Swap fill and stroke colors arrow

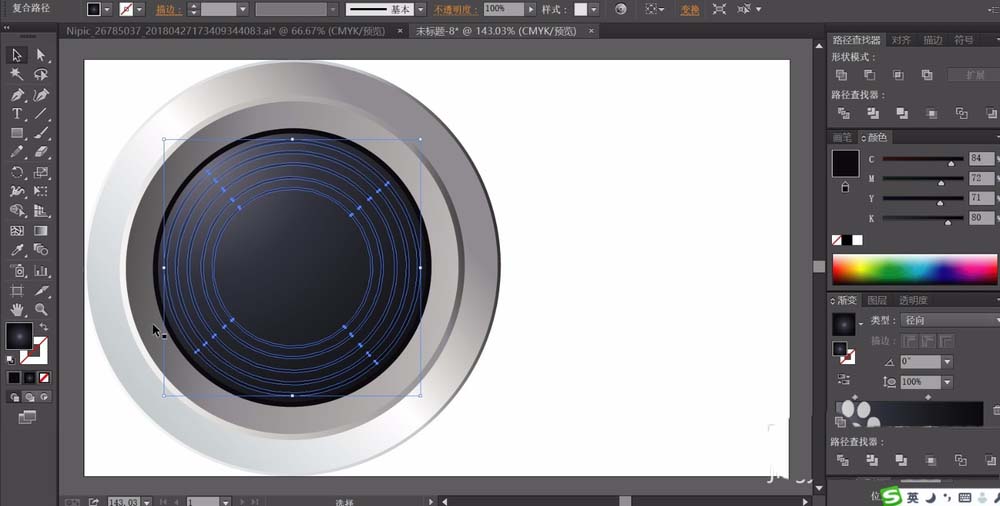coord(43,327)
